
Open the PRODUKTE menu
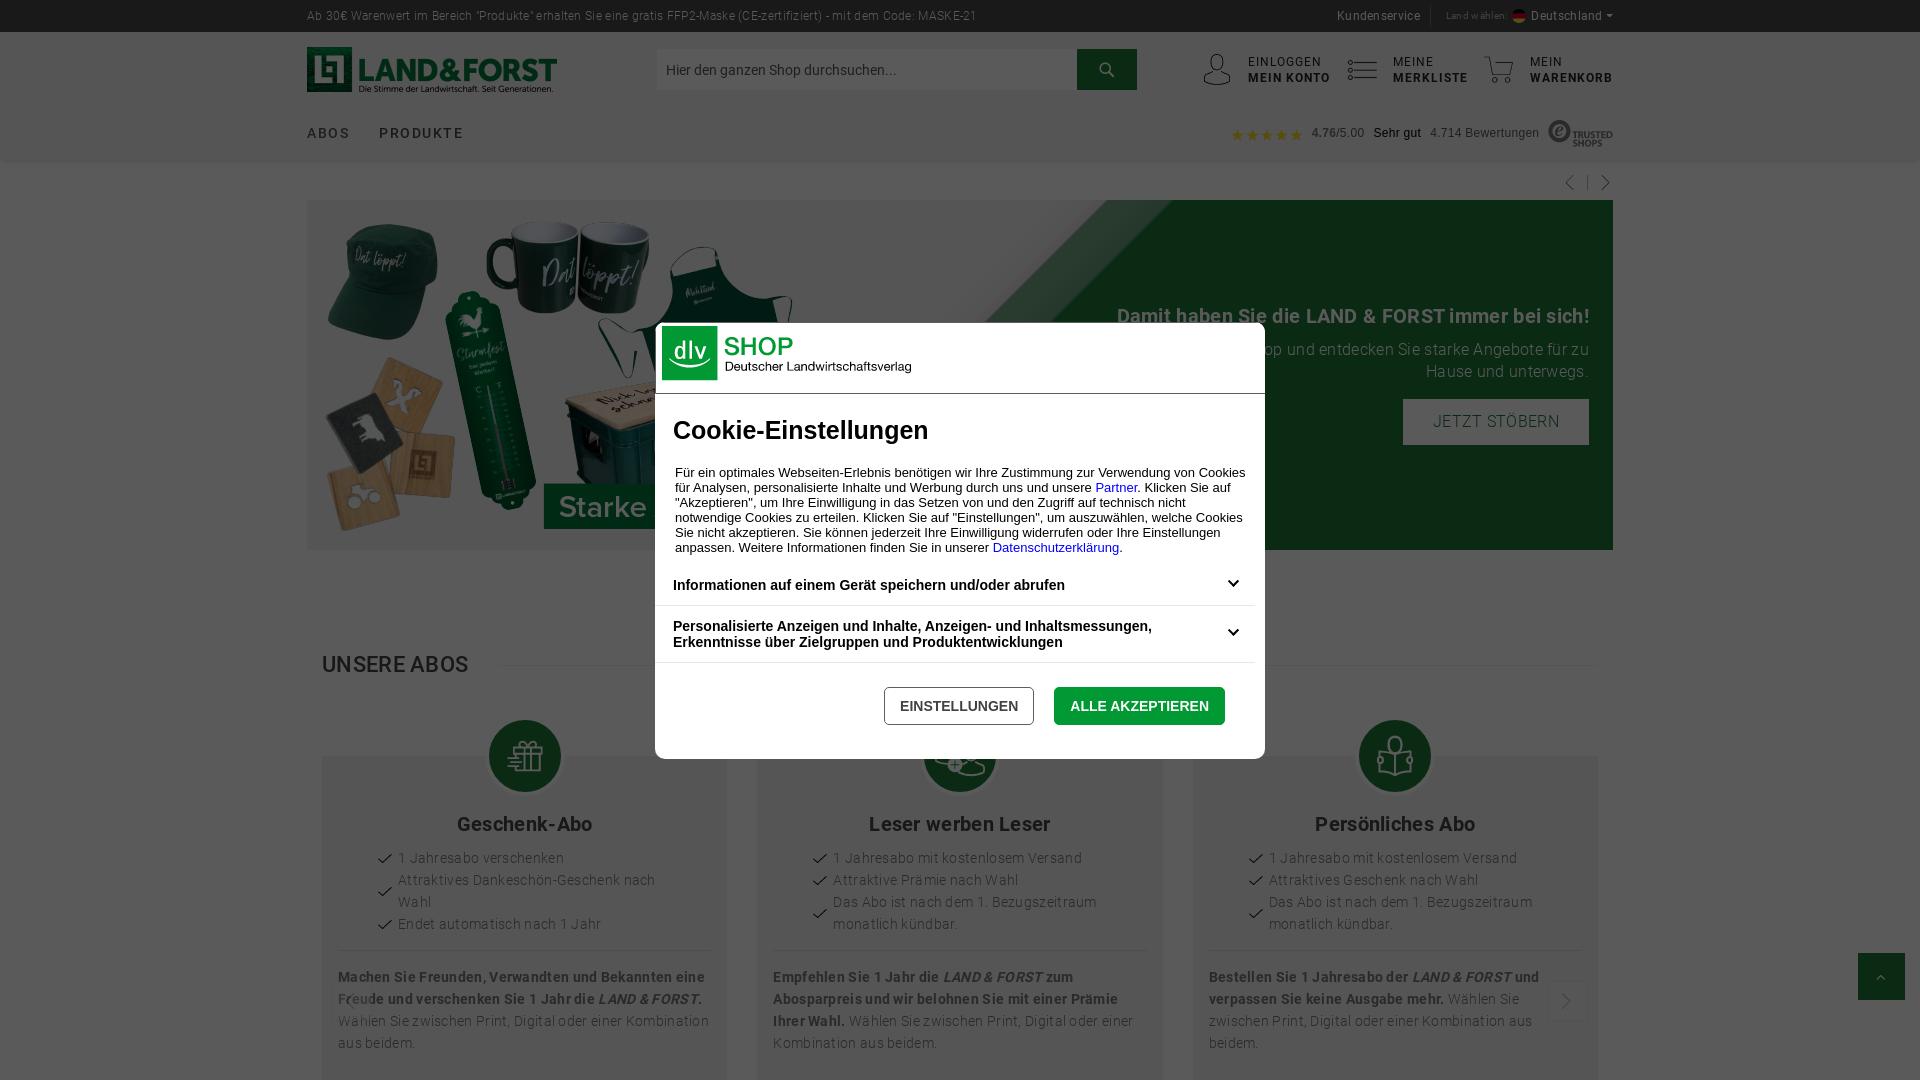click(x=421, y=133)
